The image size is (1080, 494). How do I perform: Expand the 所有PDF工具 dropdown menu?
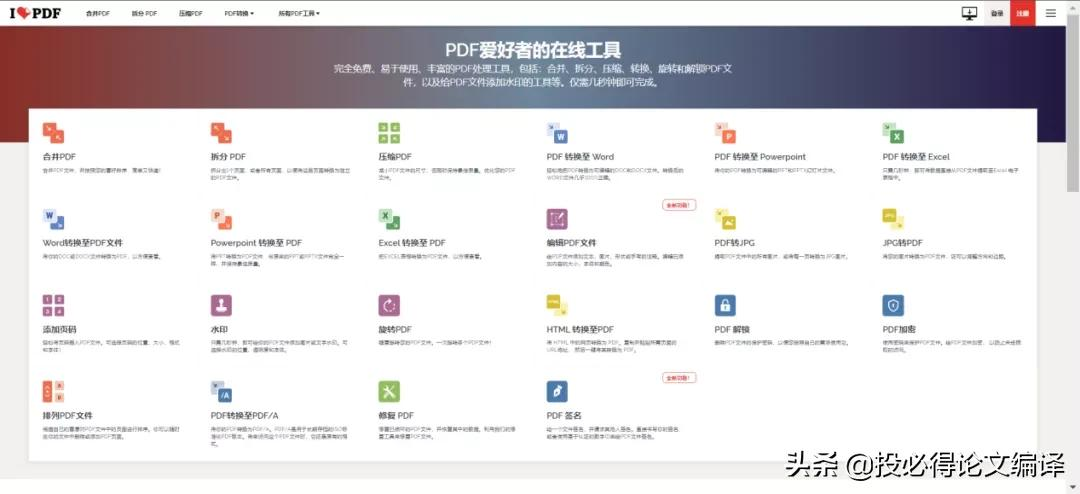[x=299, y=13]
